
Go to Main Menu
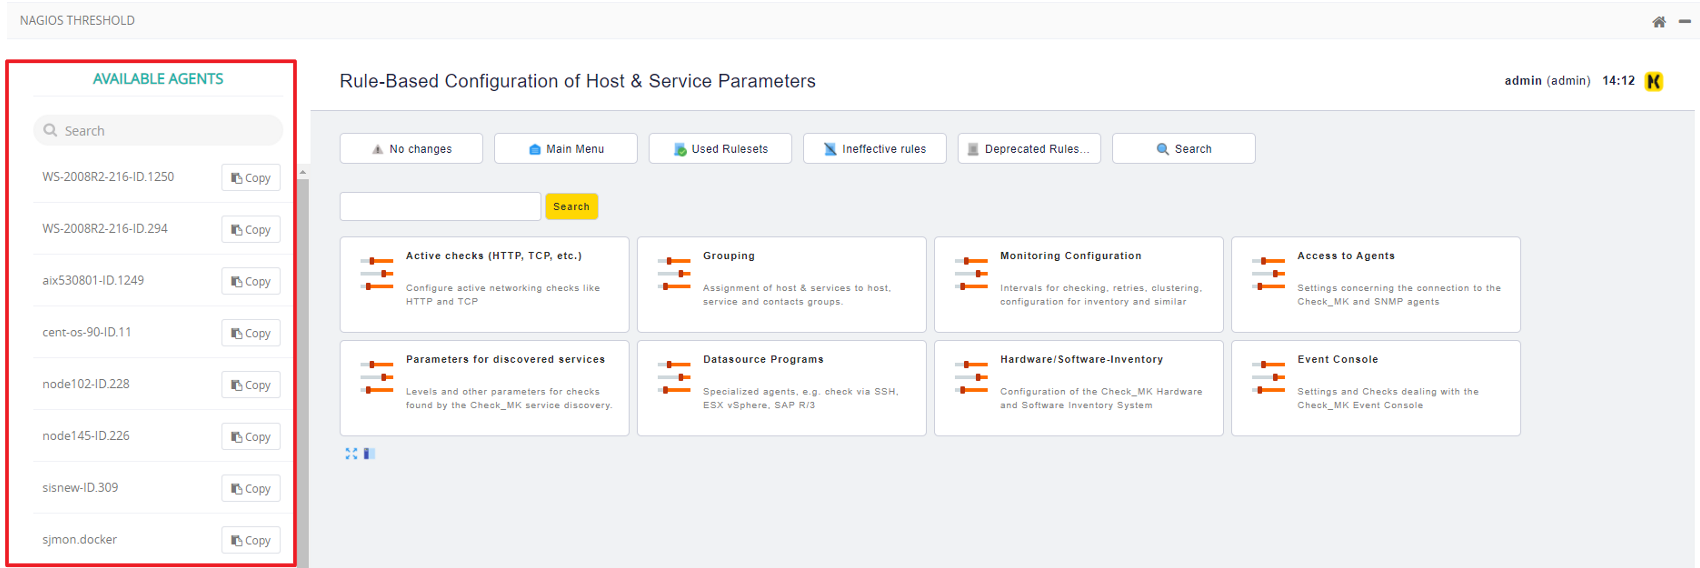coord(566,149)
